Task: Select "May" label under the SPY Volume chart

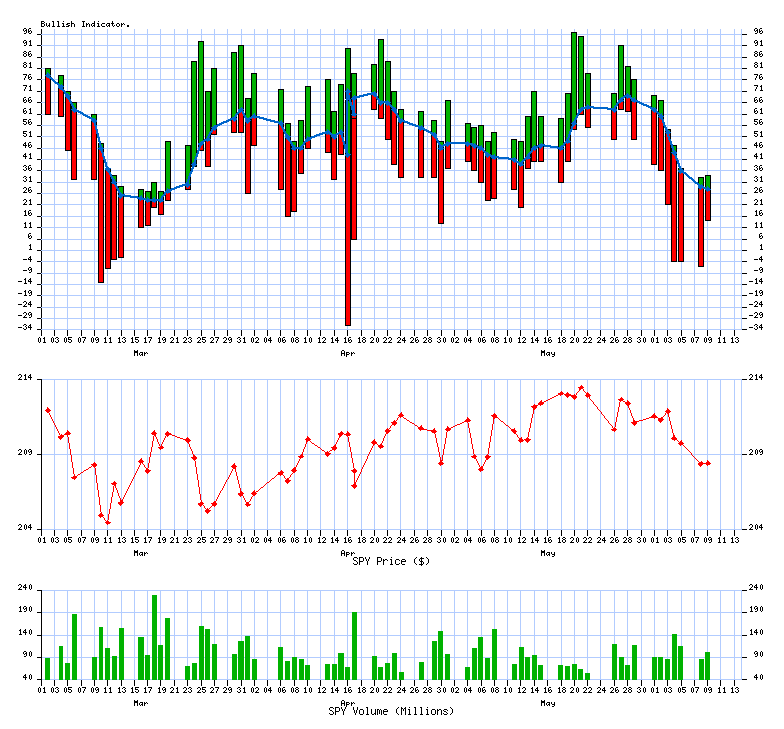Action: (548, 703)
